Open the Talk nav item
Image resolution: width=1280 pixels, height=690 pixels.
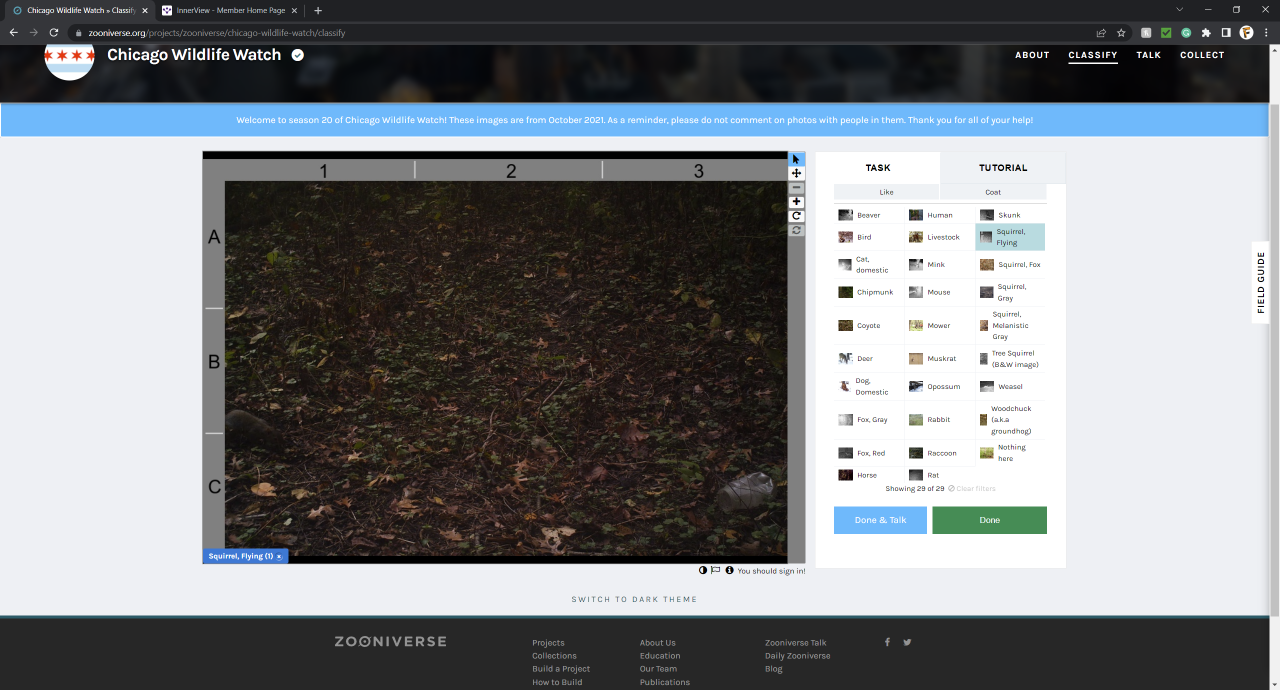pyautogui.click(x=1149, y=55)
